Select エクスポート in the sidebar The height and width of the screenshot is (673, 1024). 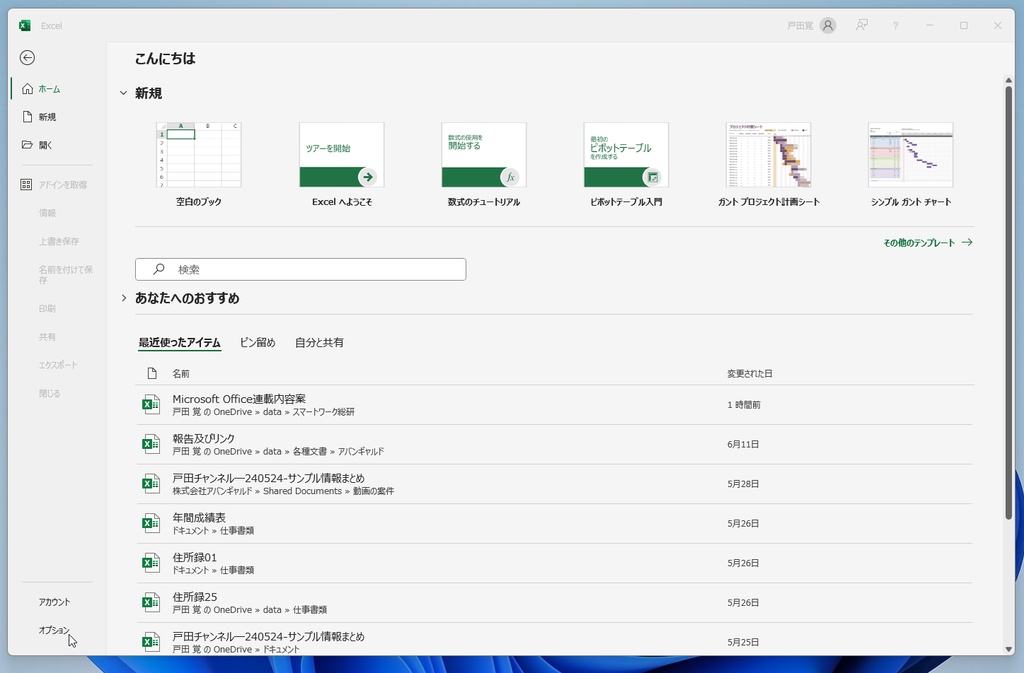click(x=58, y=365)
